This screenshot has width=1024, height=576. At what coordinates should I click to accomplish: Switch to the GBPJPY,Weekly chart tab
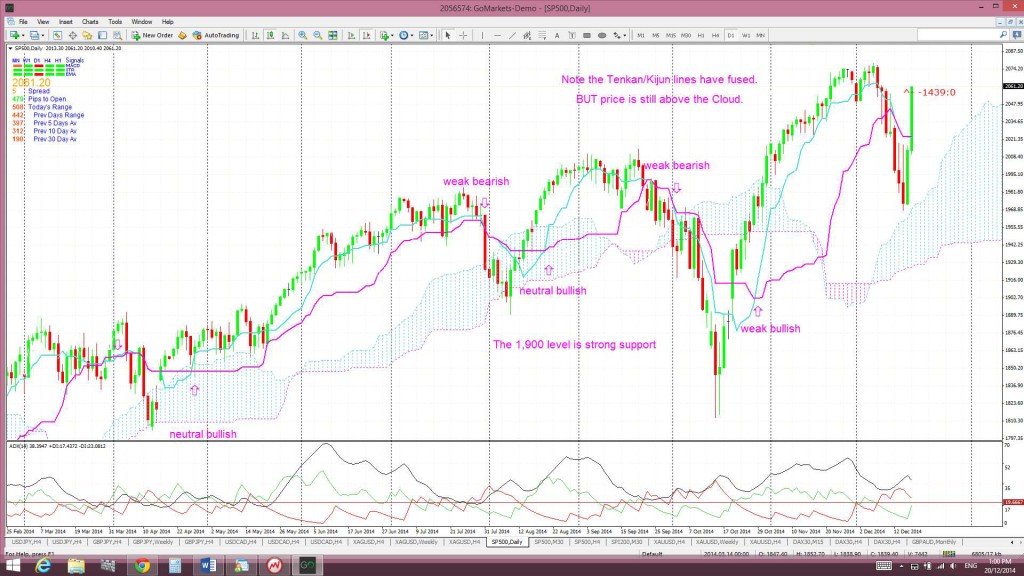[153, 542]
